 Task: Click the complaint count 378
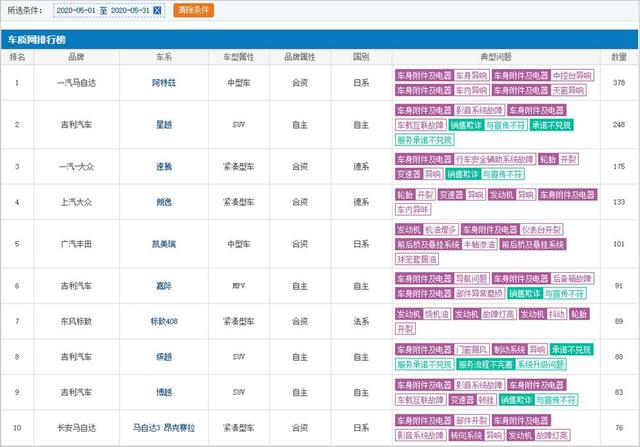[619, 83]
